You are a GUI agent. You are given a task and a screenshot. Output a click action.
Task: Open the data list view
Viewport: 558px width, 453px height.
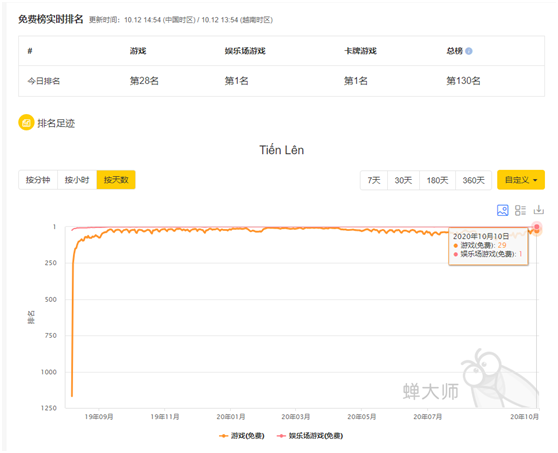tap(520, 210)
